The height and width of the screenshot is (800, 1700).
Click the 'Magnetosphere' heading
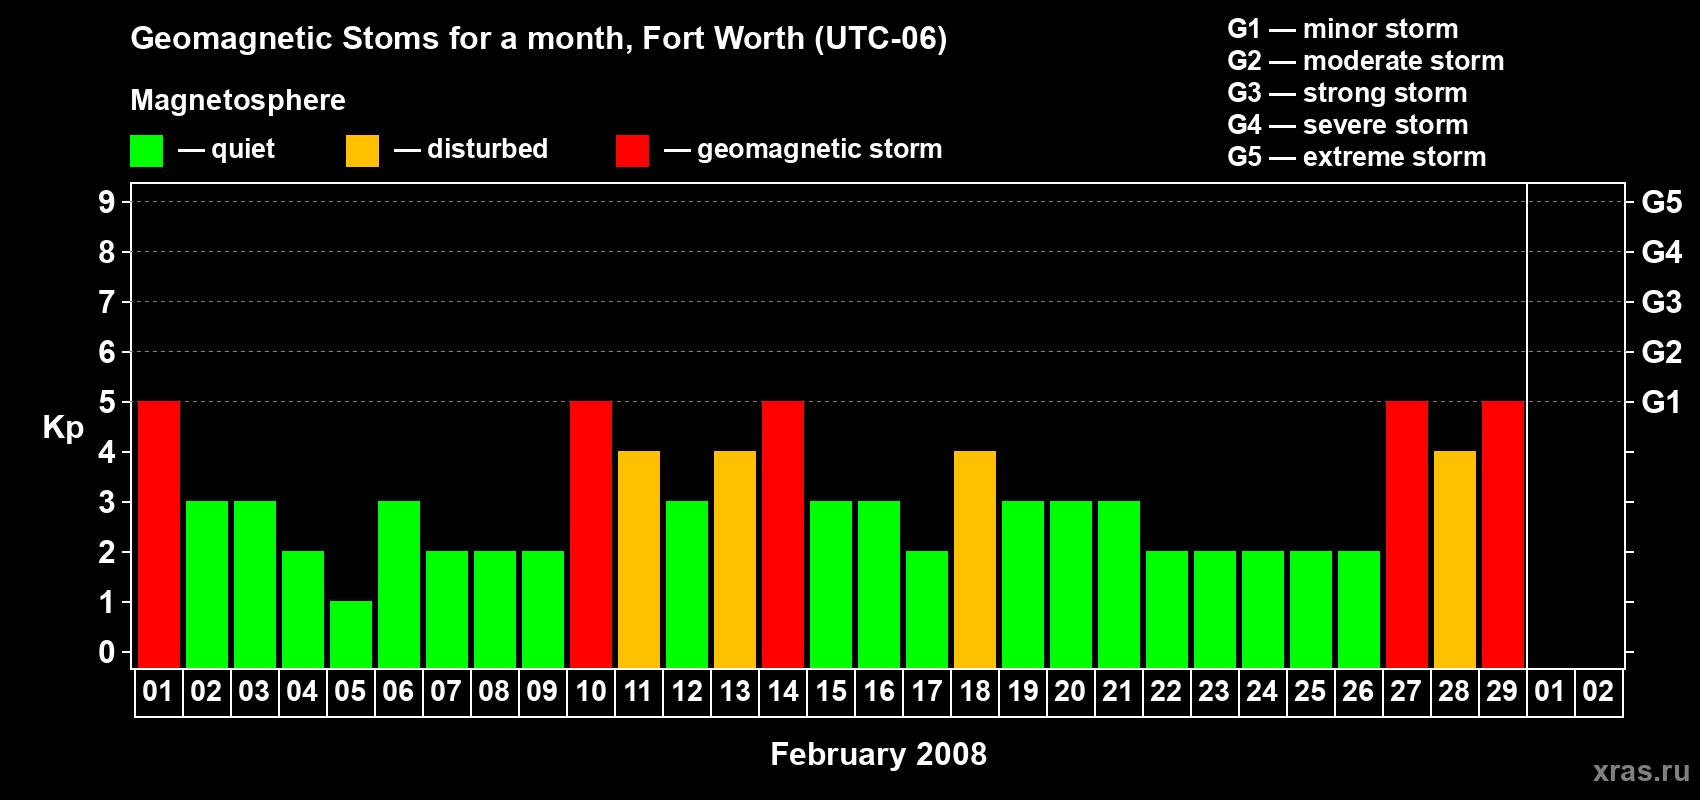click(x=238, y=100)
